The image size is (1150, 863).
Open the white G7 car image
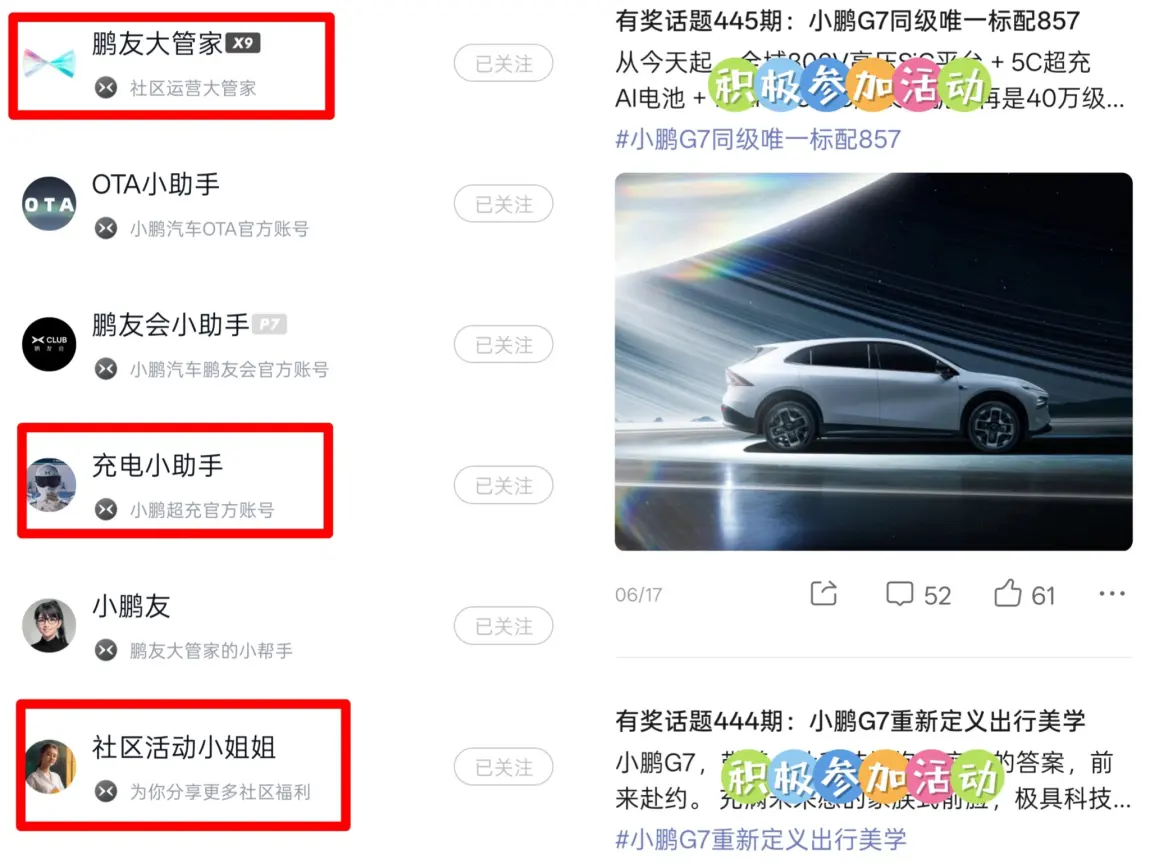[x=874, y=361]
